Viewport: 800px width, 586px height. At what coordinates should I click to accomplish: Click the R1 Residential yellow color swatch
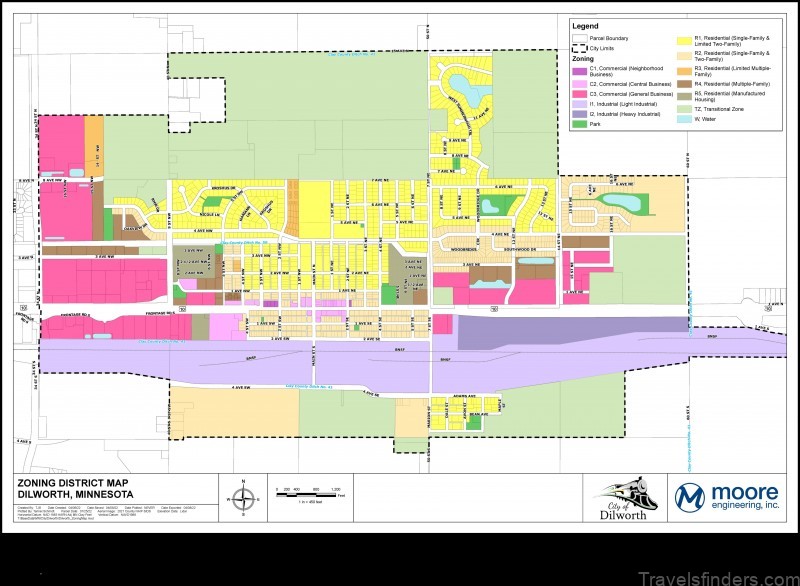tap(684, 39)
